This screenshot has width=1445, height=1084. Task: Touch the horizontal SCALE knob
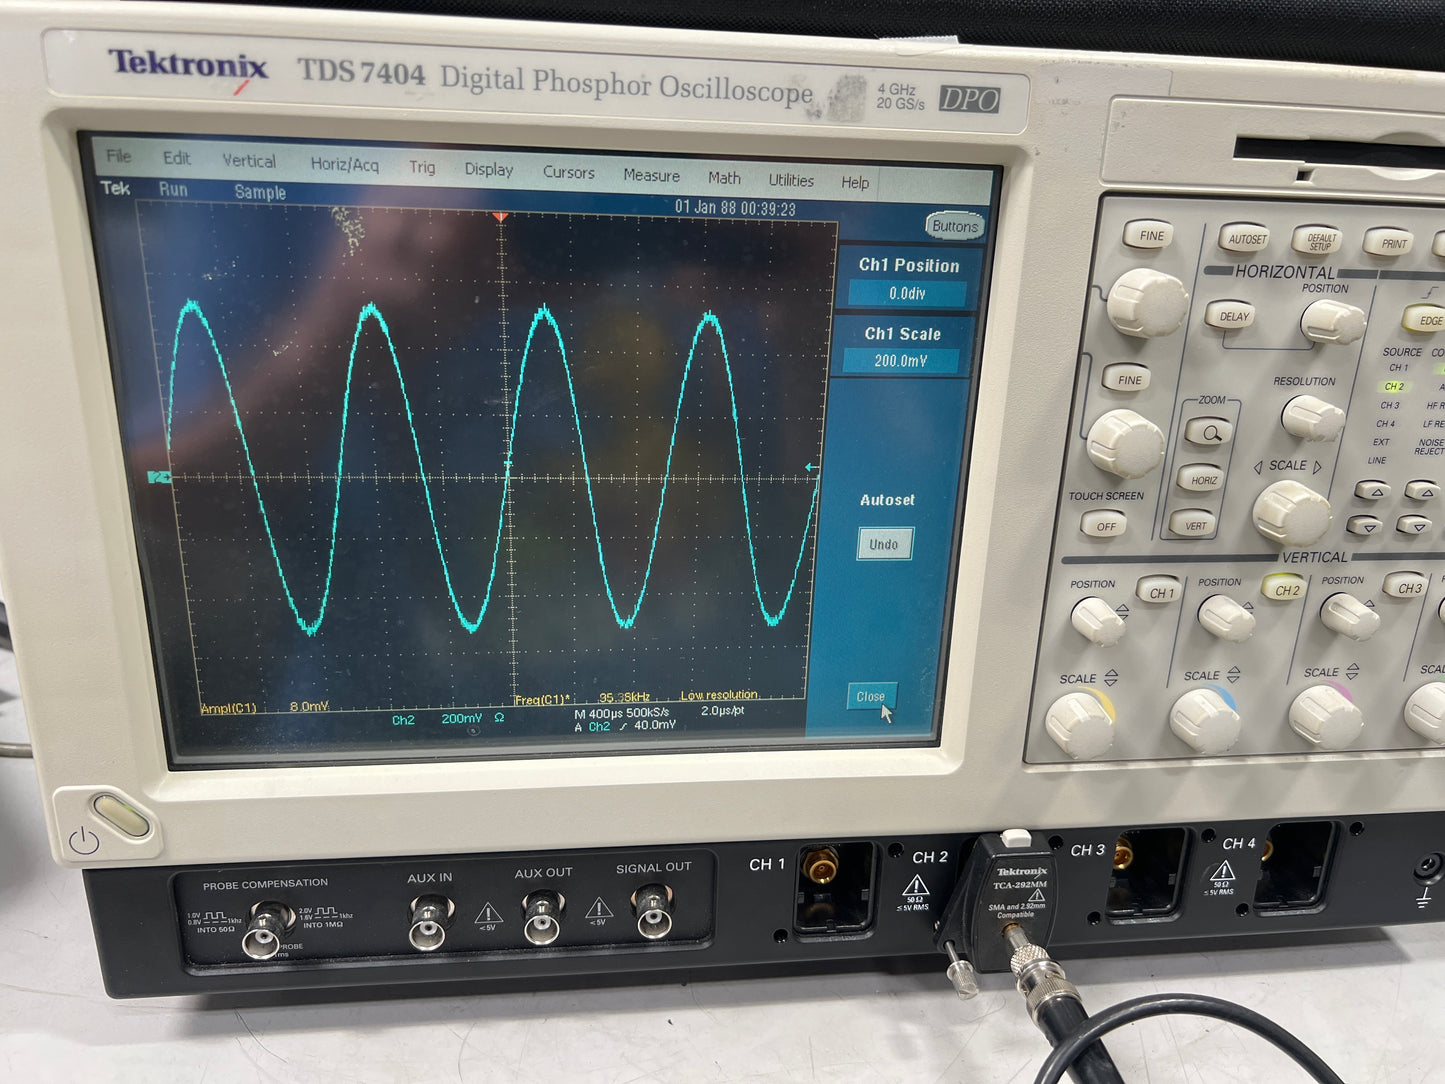1291,514
